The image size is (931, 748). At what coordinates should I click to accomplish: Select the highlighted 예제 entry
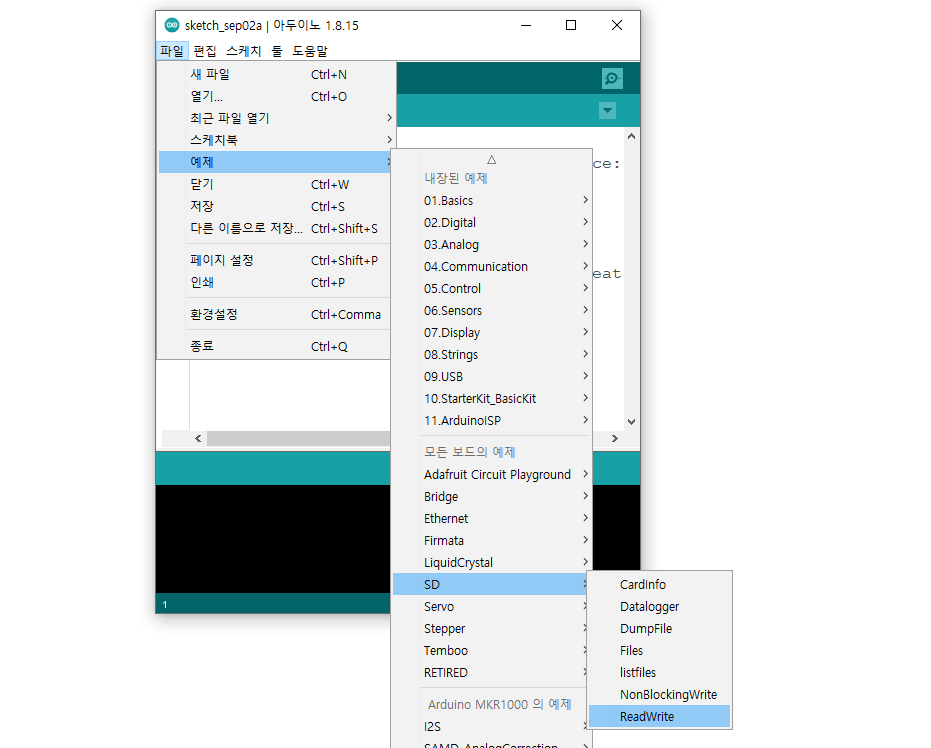[x=276, y=162]
